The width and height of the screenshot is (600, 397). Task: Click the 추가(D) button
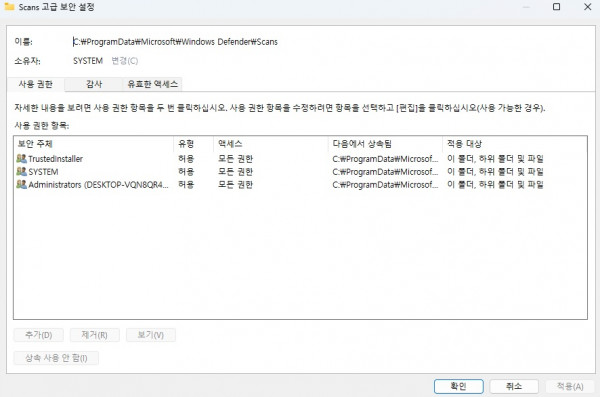coord(39,335)
